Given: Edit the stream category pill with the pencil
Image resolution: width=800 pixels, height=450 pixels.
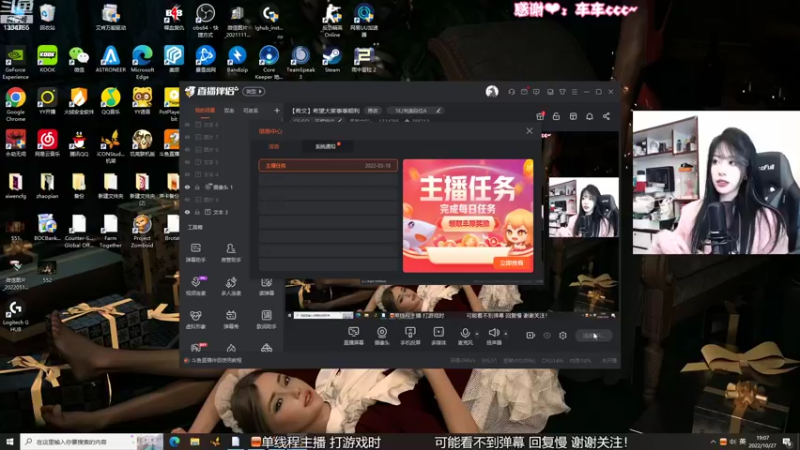Looking at the screenshot, I should coord(415,110).
